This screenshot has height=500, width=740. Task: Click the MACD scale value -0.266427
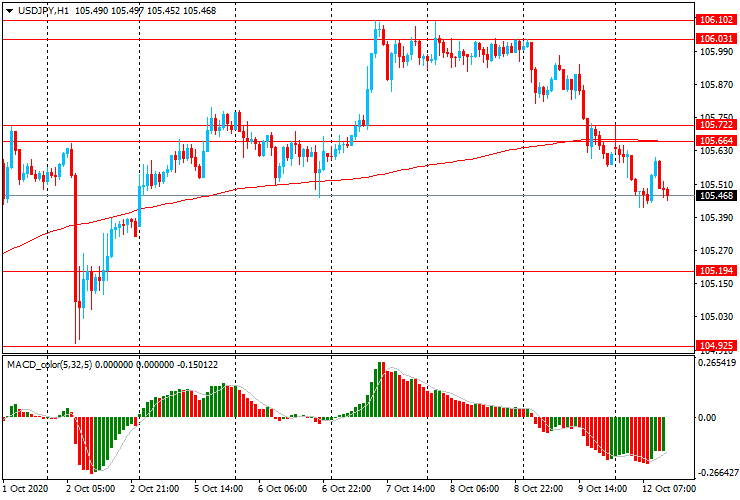718,473
